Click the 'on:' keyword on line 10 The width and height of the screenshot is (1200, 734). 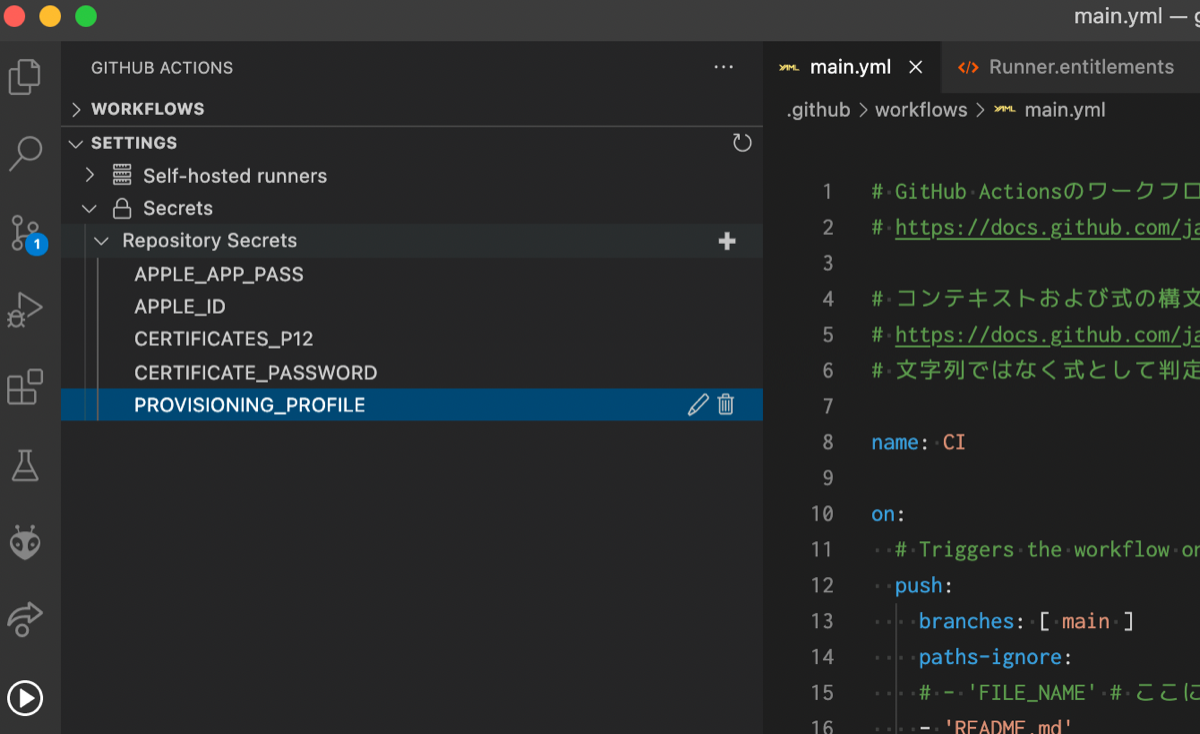click(883, 514)
